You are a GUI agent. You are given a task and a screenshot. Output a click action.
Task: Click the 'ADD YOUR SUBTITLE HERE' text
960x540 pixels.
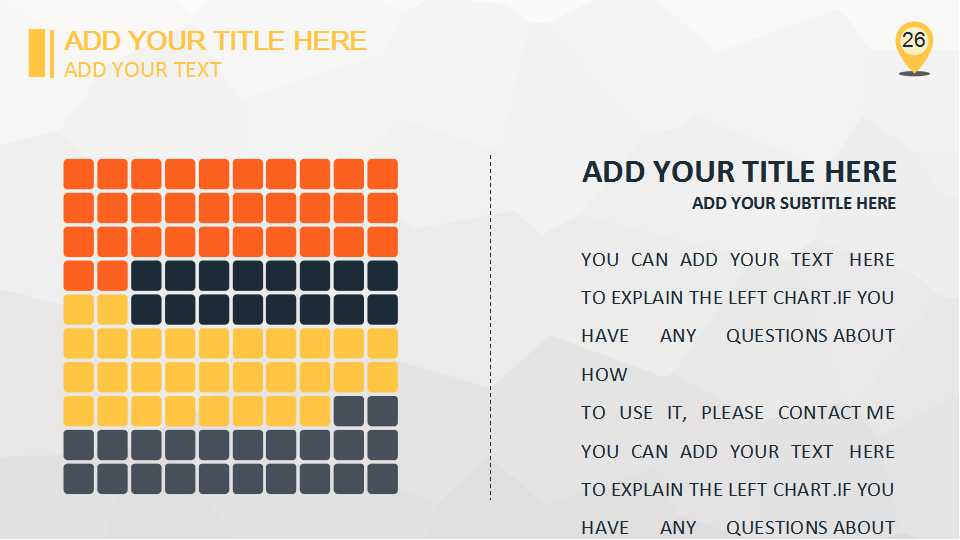(x=793, y=203)
